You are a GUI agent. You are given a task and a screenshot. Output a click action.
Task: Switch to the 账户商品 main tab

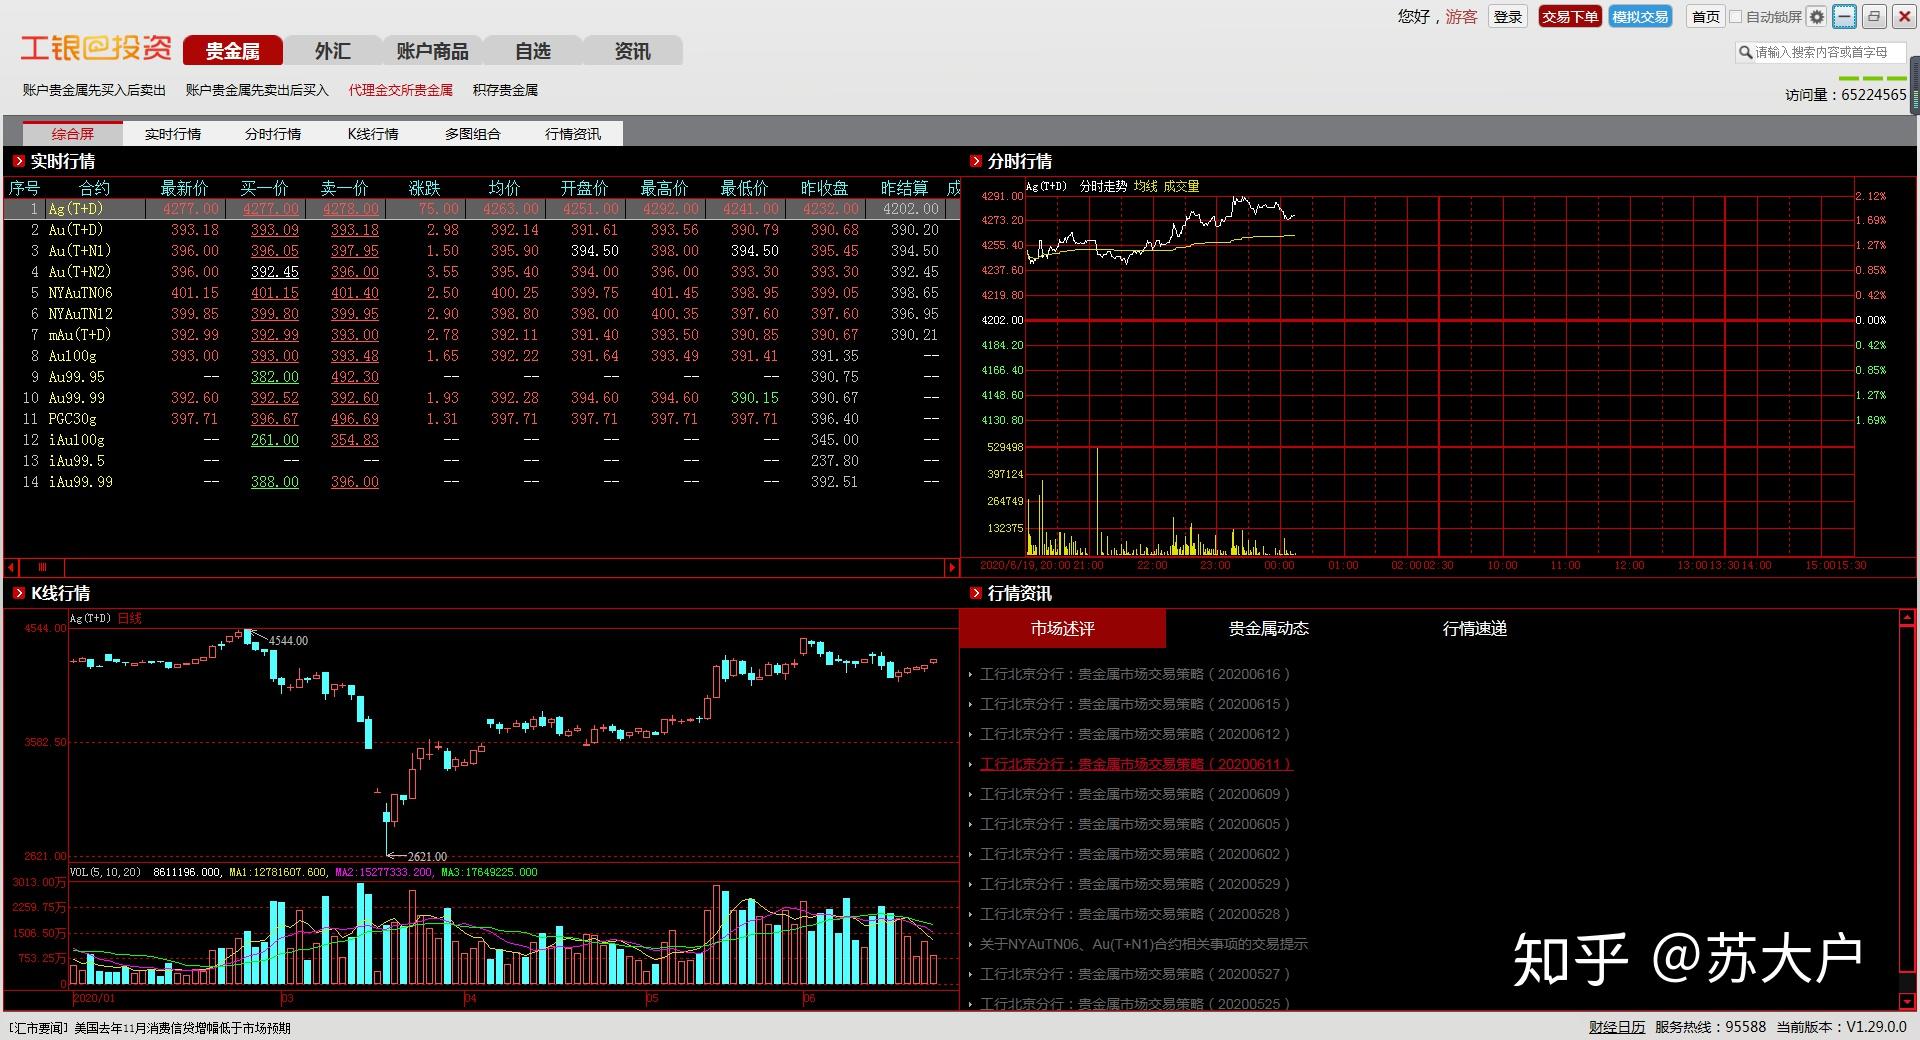pyautogui.click(x=433, y=51)
